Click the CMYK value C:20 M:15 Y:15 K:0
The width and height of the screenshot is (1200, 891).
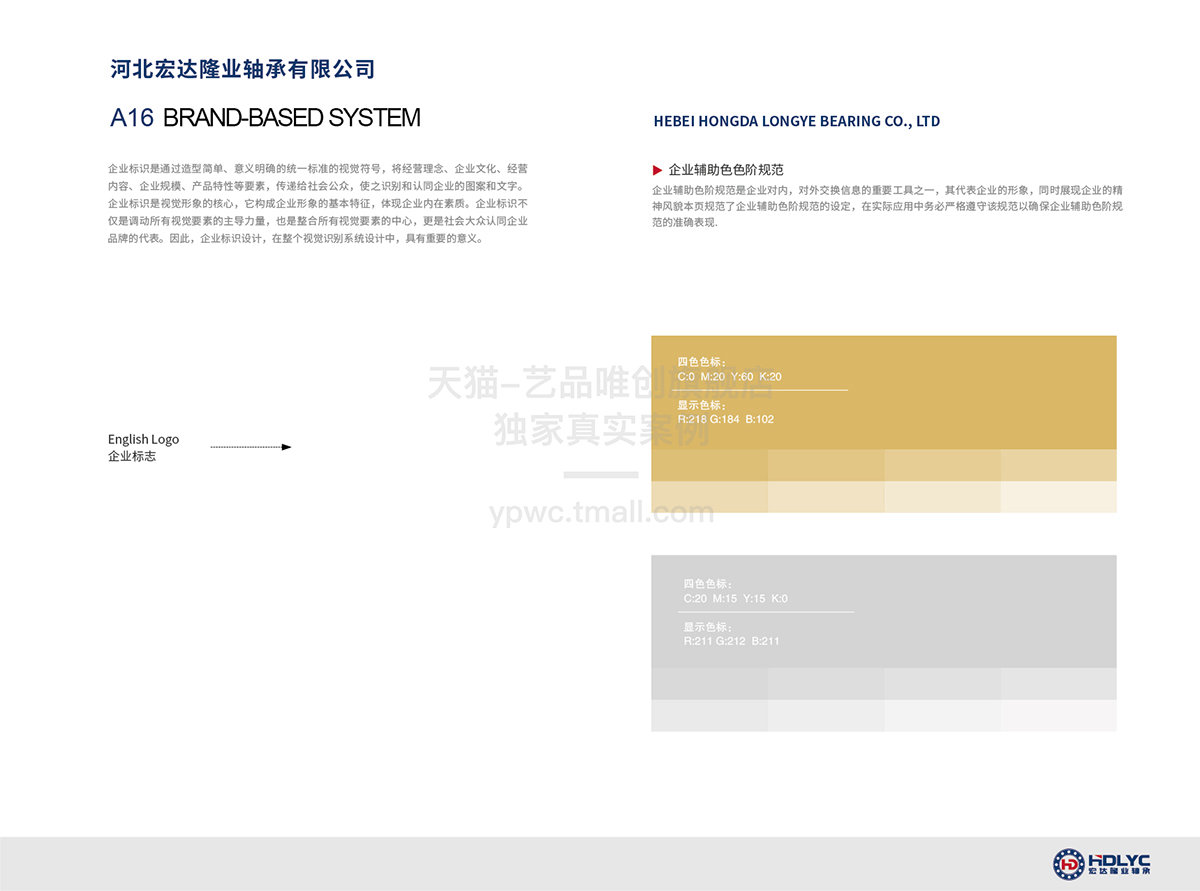(736, 599)
